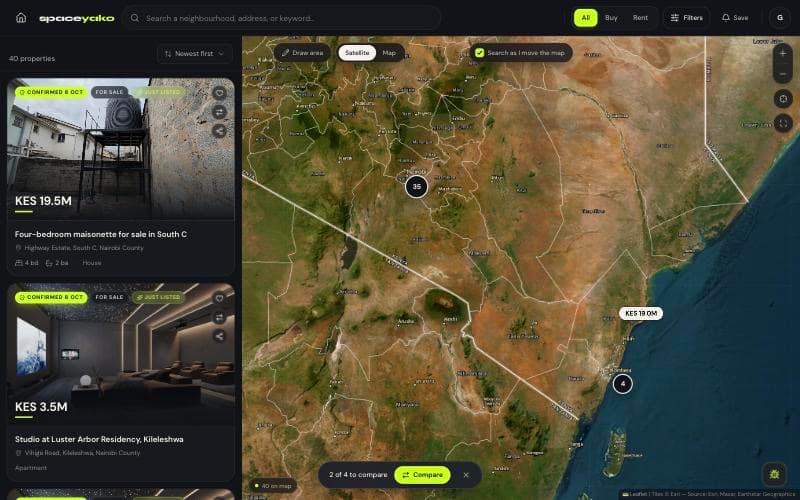800x500 pixels.
Task: Zoom out on the map
Action: [783, 74]
